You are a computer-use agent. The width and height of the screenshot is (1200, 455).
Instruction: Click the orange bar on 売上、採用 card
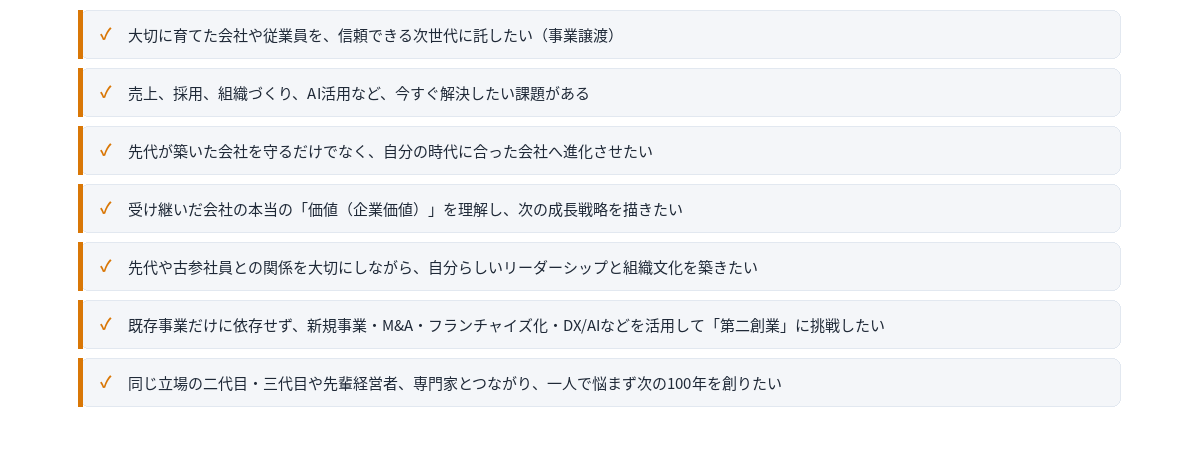click(x=80, y=93)
